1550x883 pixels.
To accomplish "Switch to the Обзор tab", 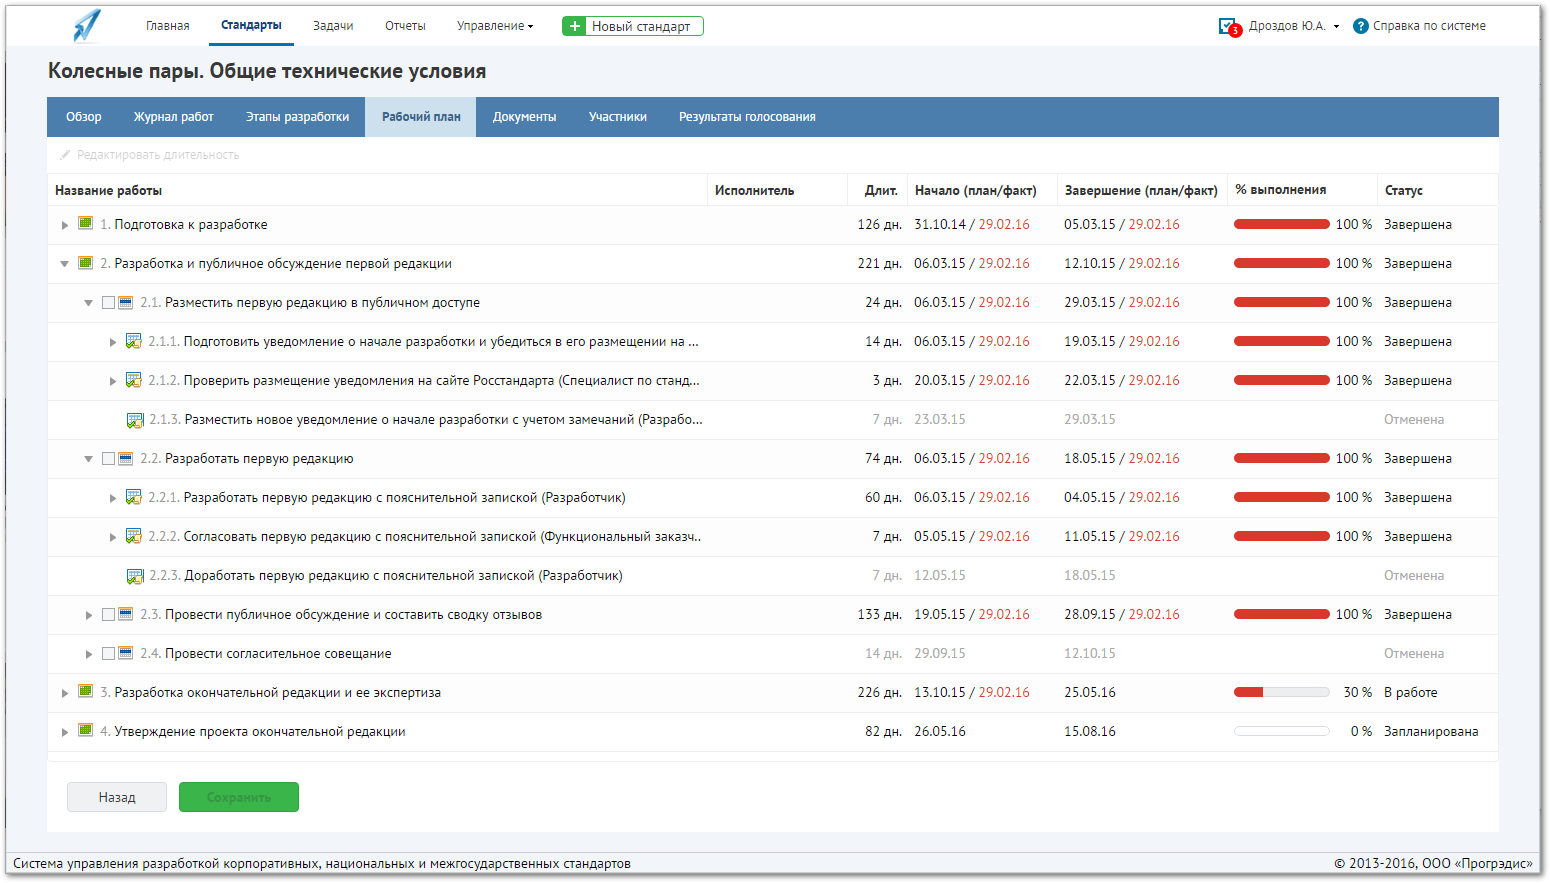I will click(x=84, y=117).
